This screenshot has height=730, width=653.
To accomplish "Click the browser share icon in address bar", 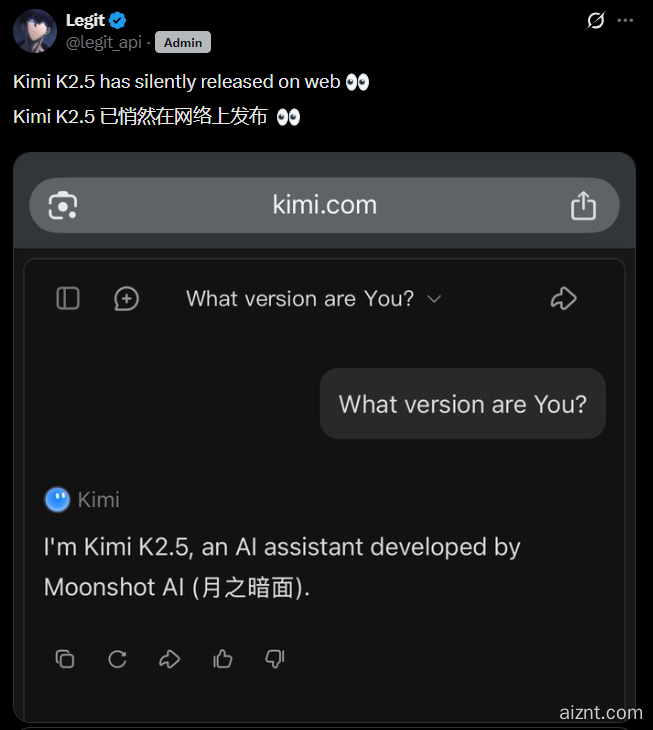I will click(x=583, y=205).
